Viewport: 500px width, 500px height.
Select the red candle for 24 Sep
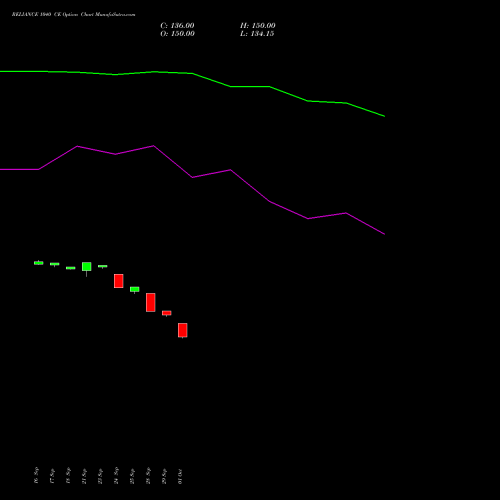point(119,281)
